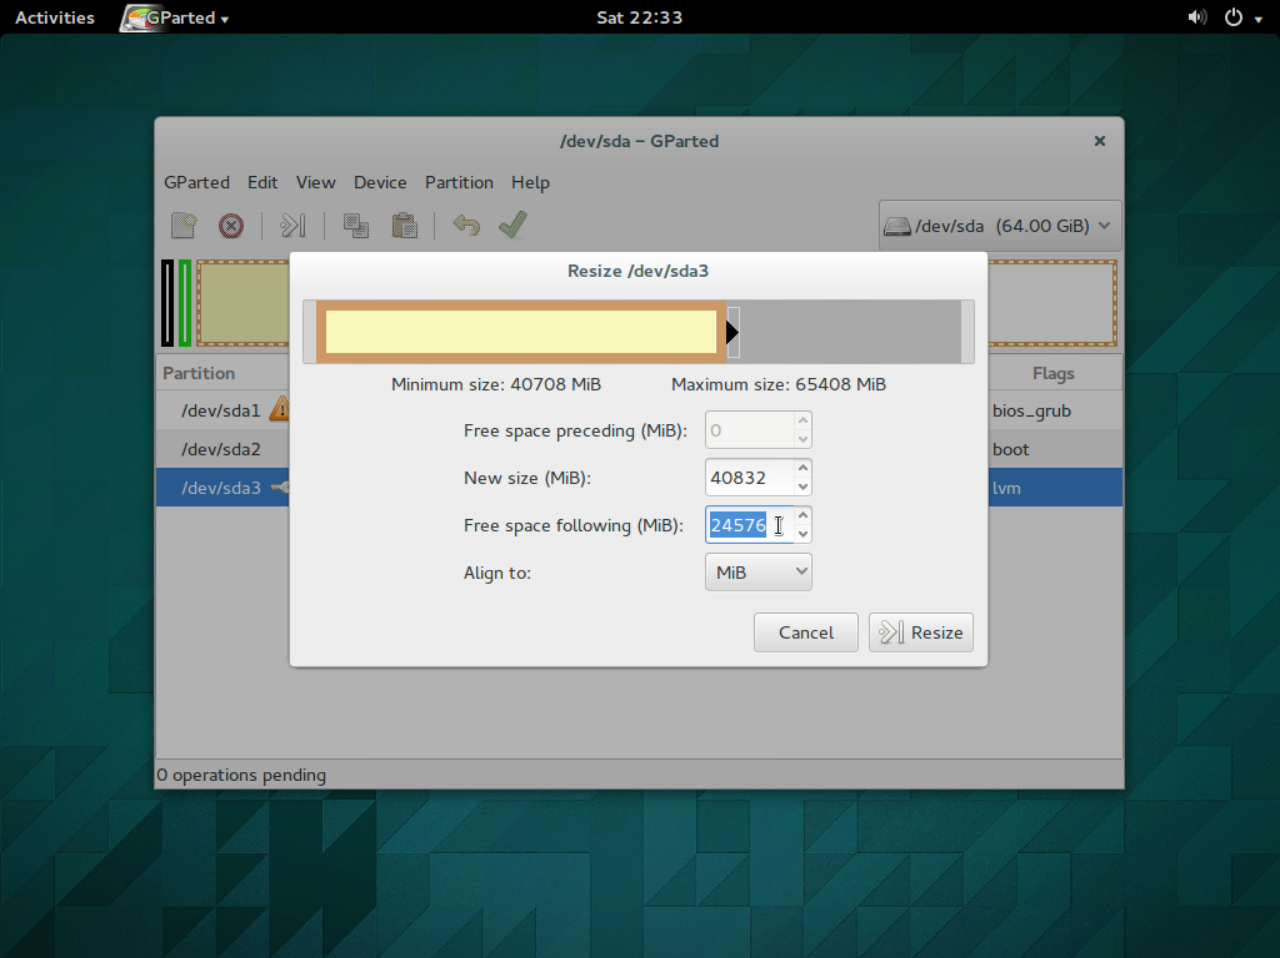Open the Align to MiB dropdown

tap(758, 572)
